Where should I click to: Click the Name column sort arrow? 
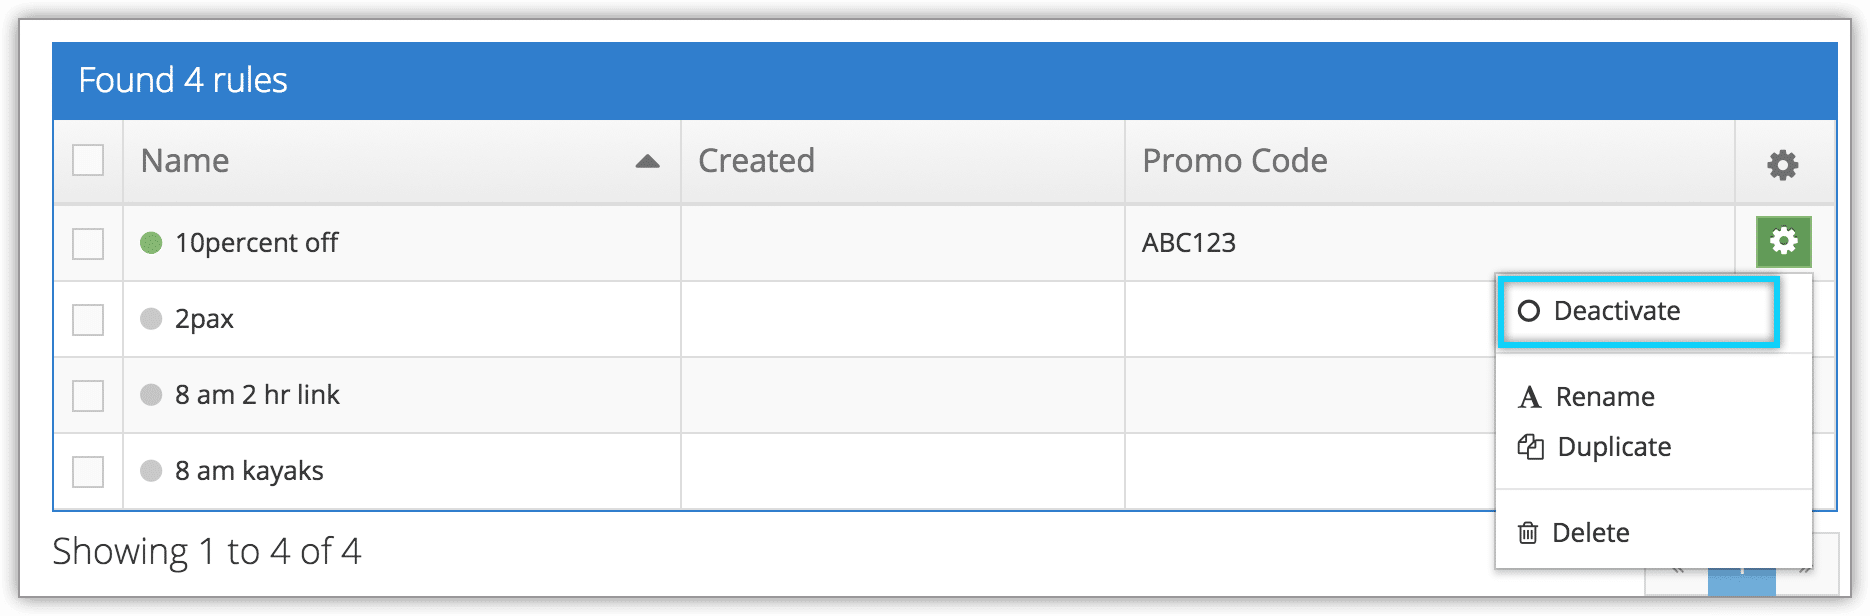click(x=648, y=161)
